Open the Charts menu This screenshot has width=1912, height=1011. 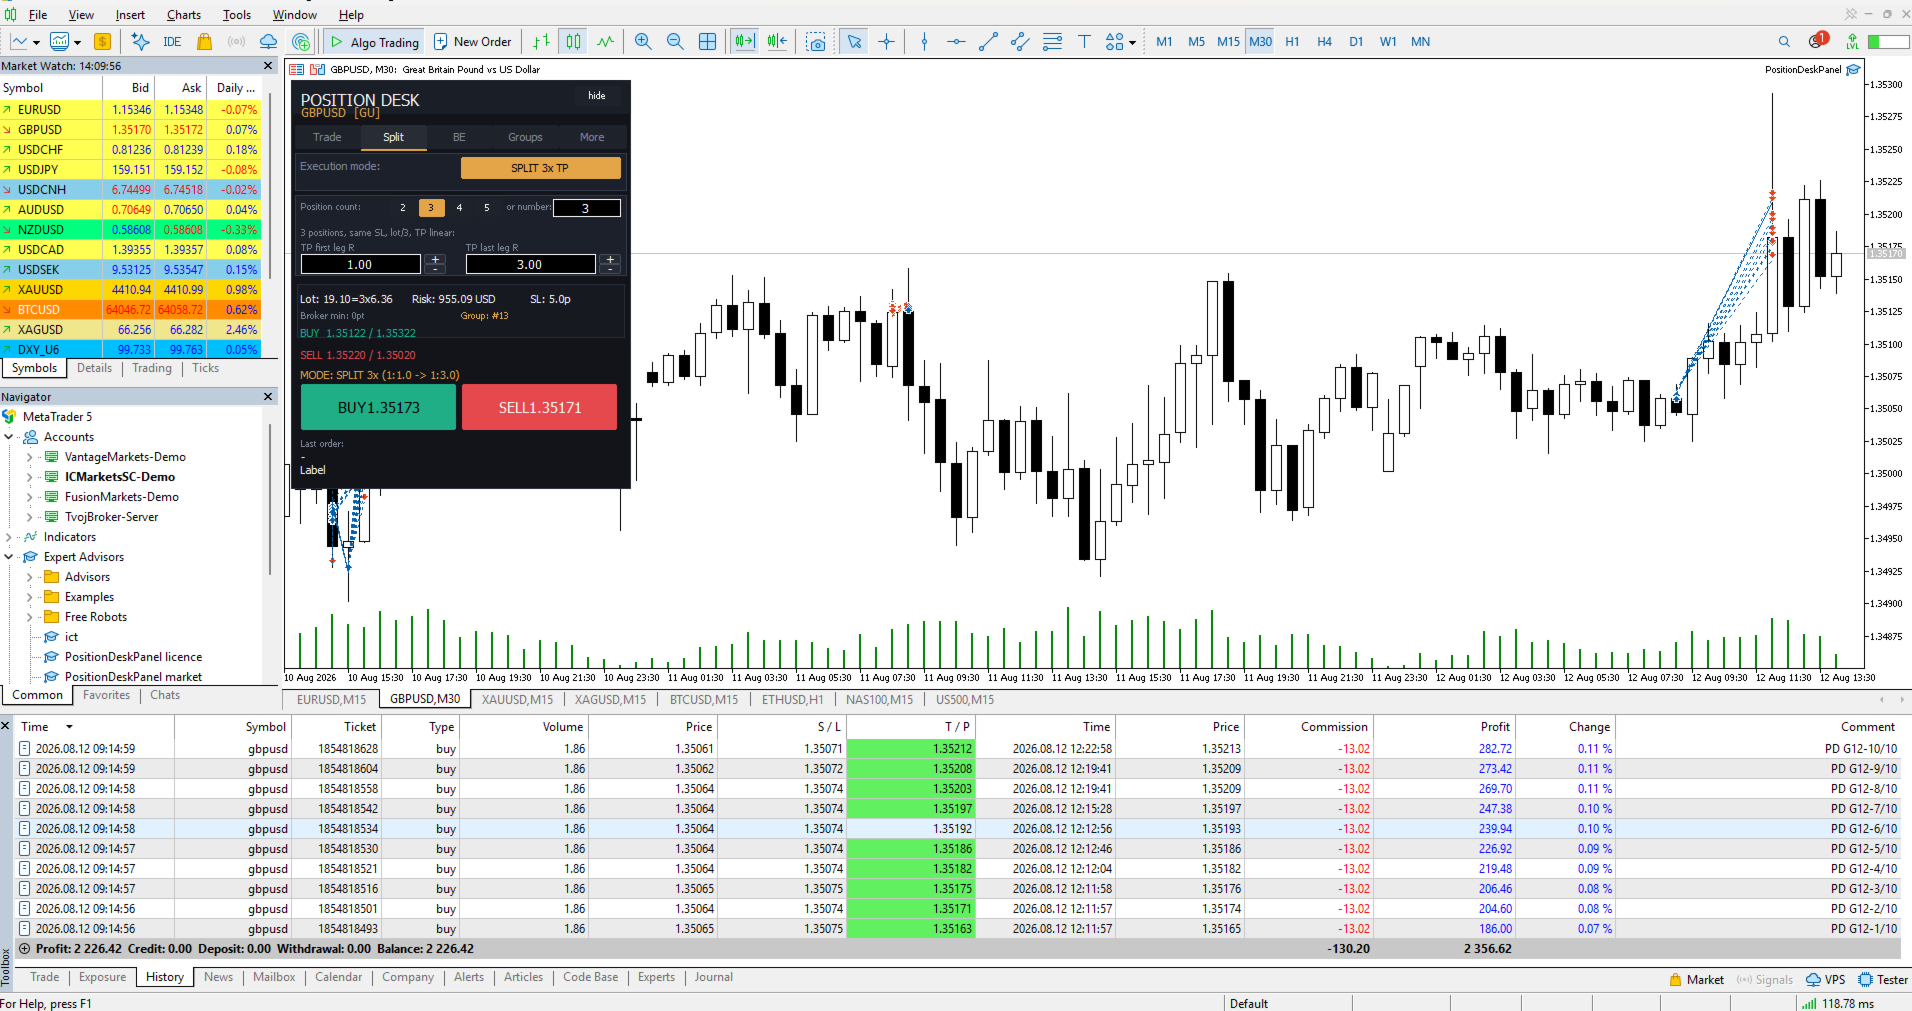(x=184, y=15)
